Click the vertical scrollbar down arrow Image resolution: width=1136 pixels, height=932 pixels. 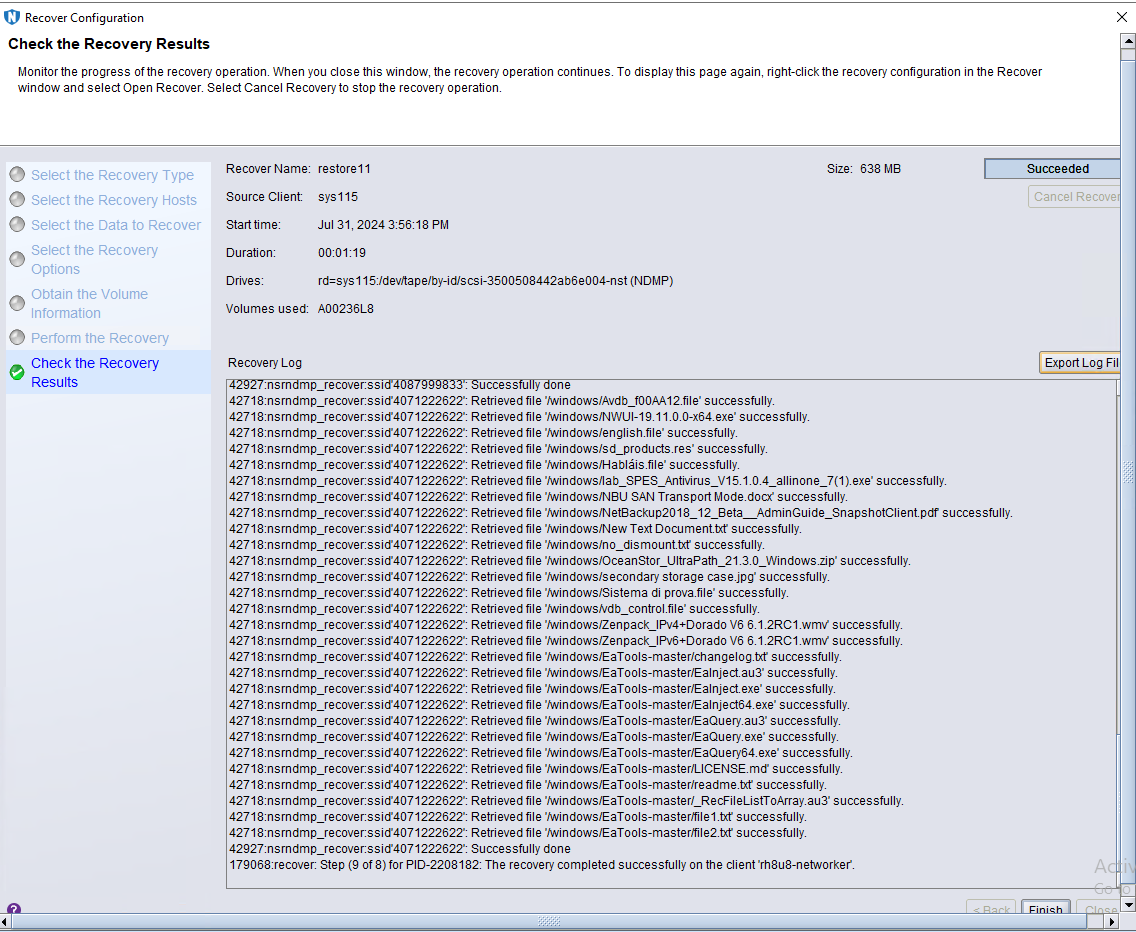point(1127,904)
